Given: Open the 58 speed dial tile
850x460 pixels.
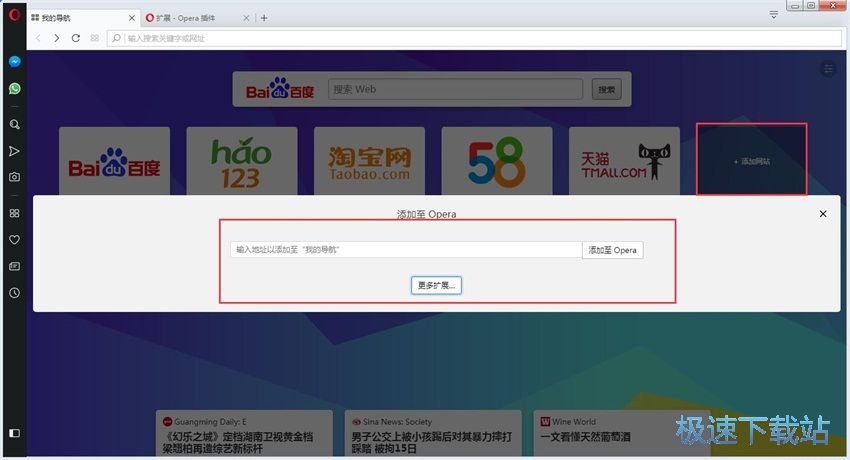Looking at the screenshot, I should tap(497, 161).
